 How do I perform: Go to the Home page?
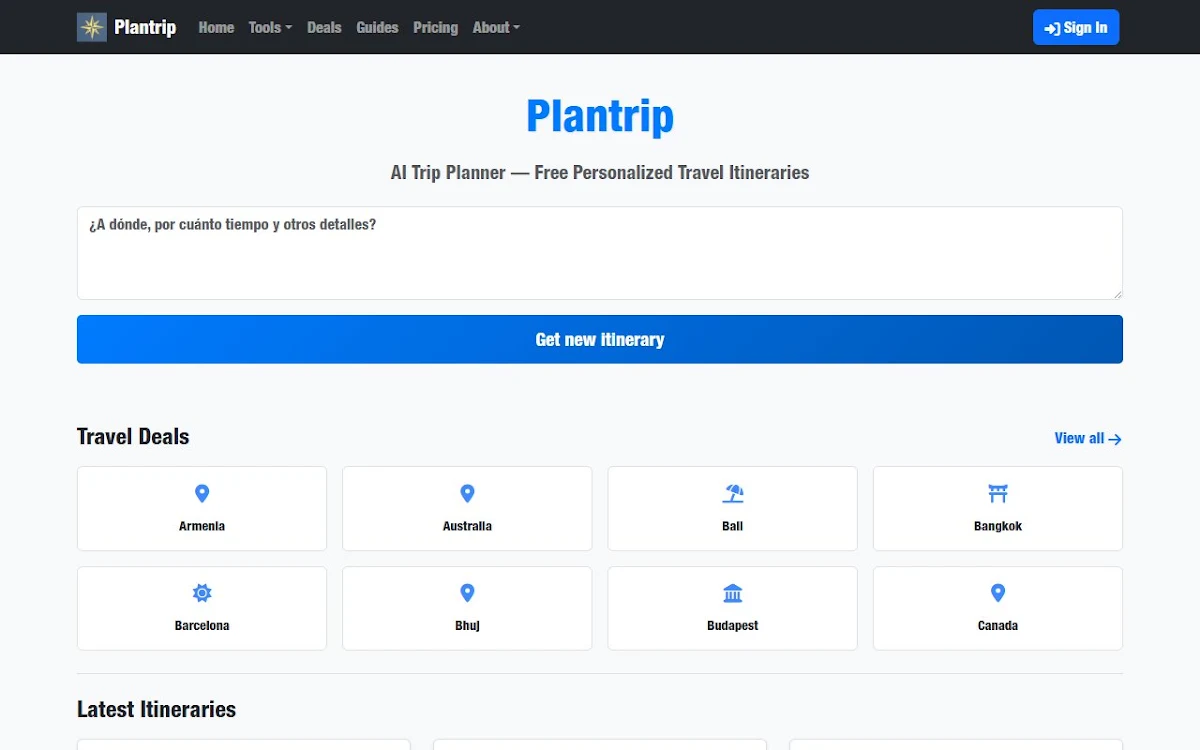(216, 27)
